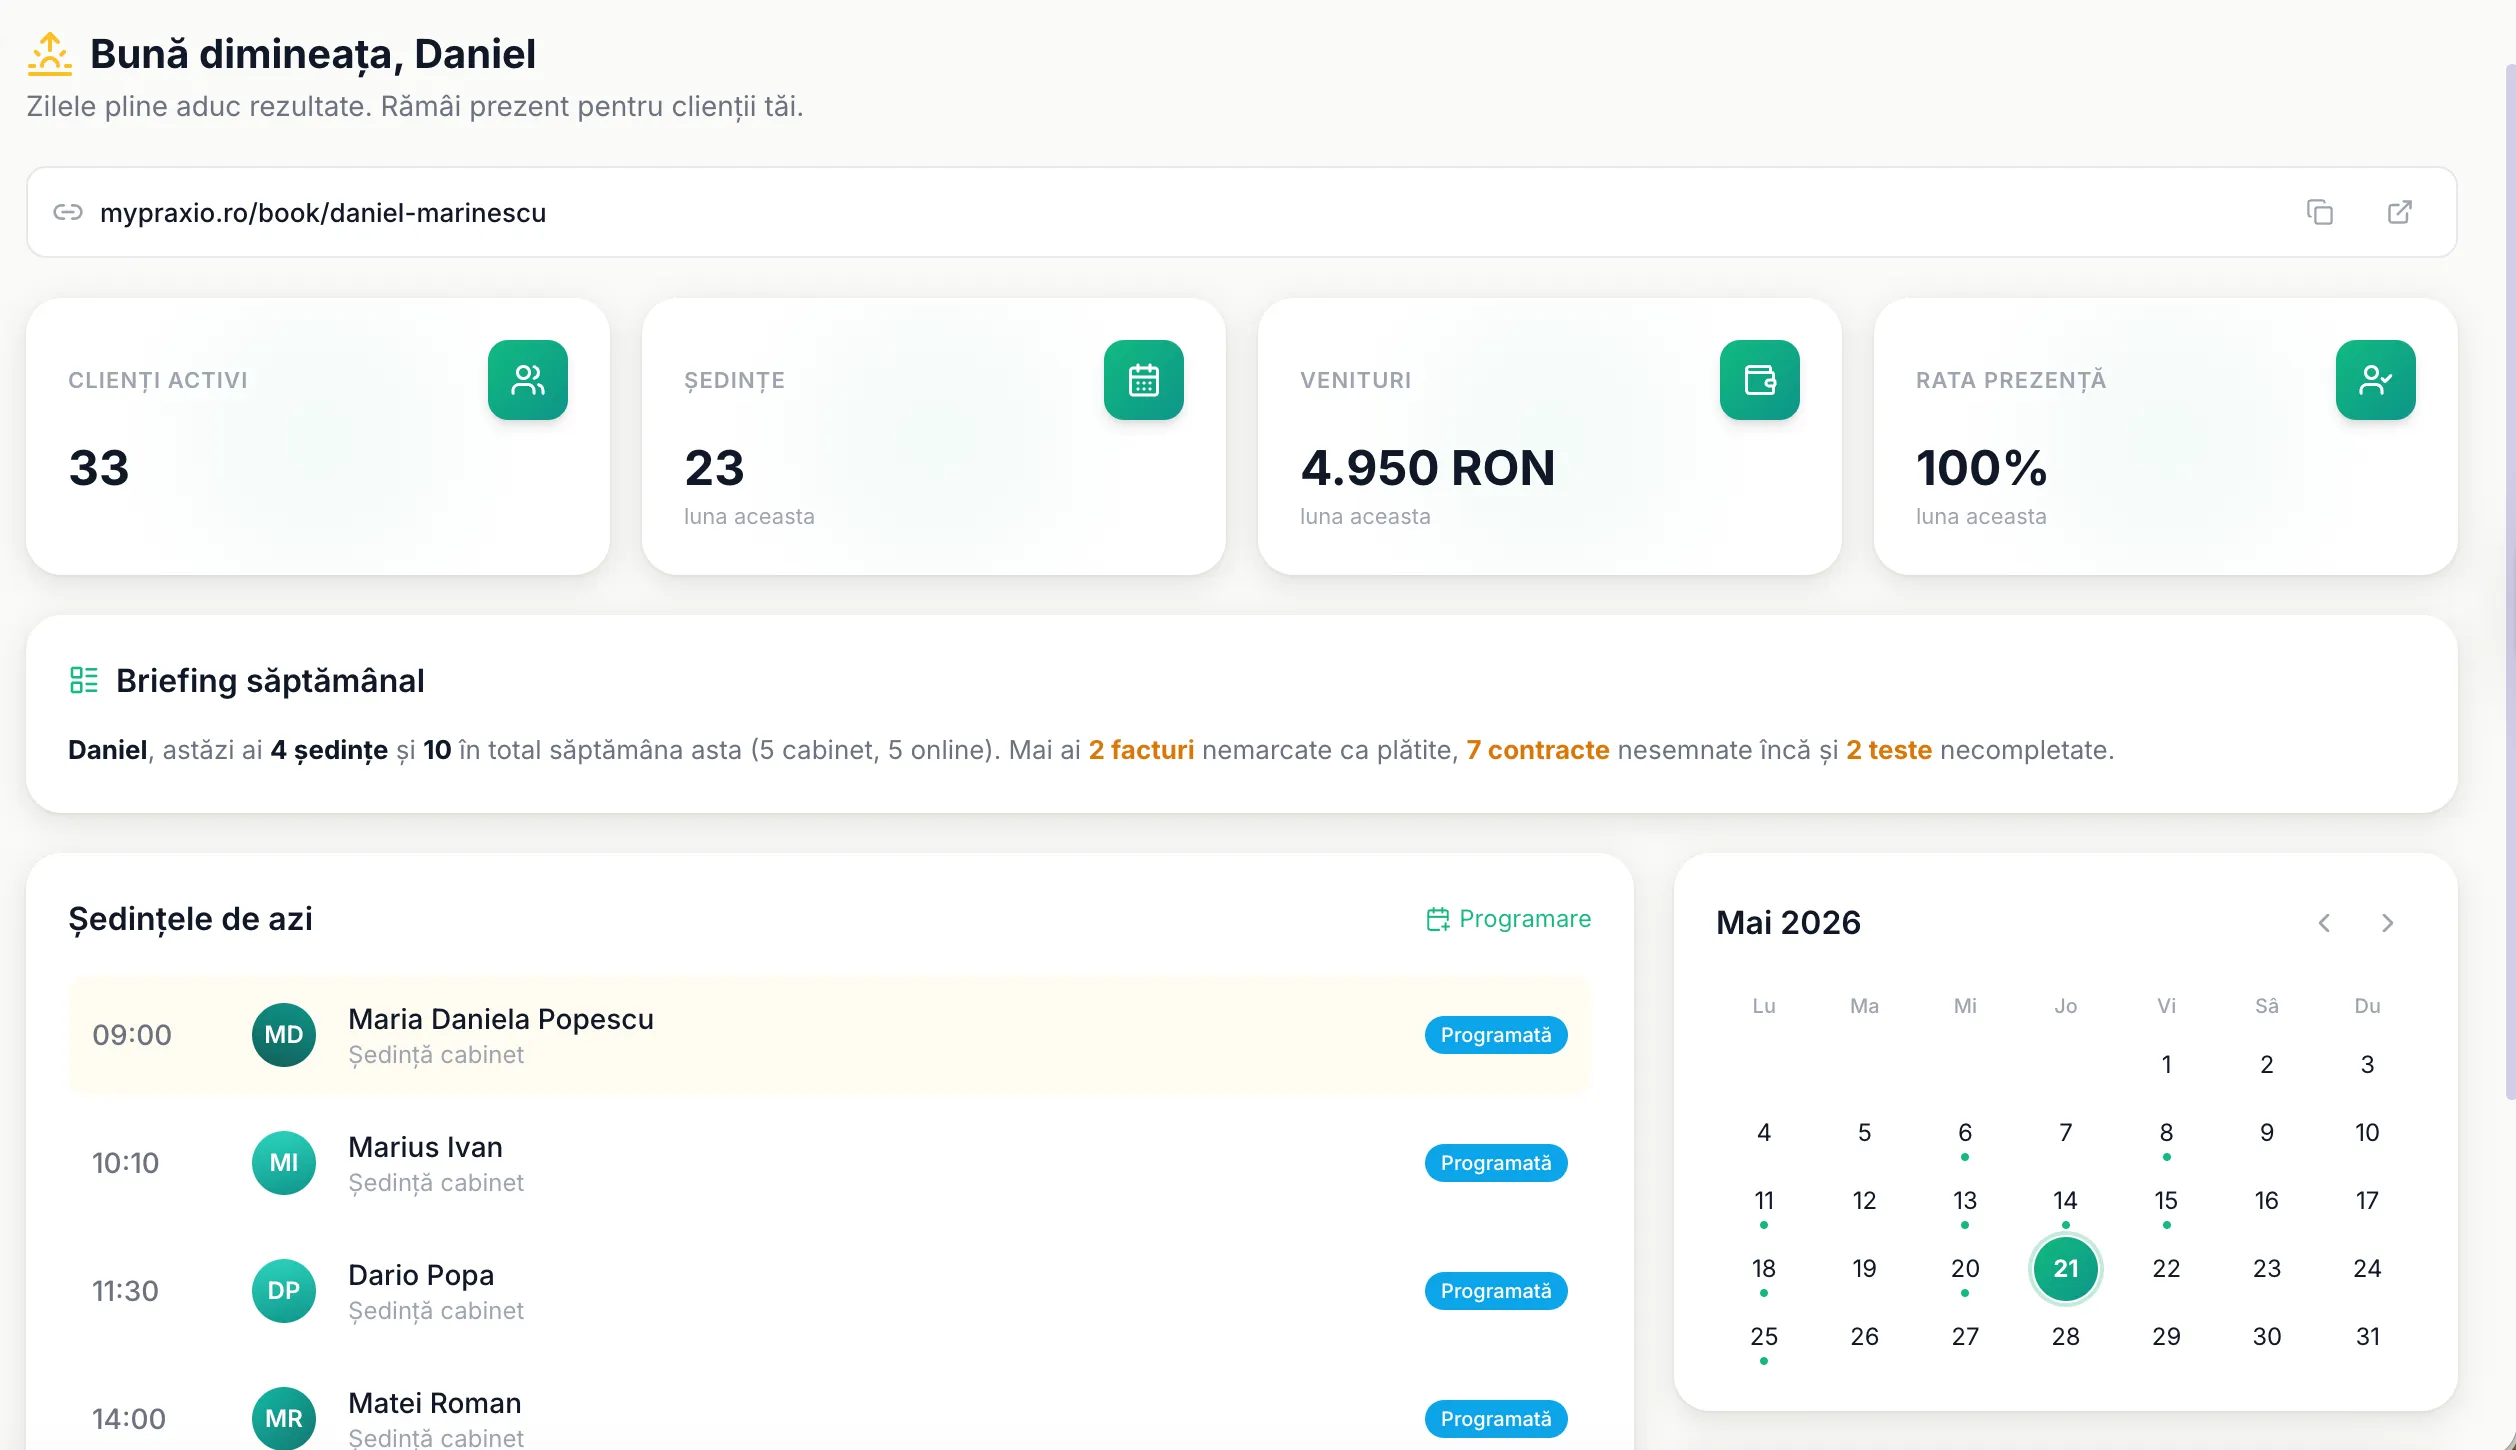2516x1450 pixels.
Task: Click the 10:10 time label
Action: pyautogui.click(x=125, y=1163)
